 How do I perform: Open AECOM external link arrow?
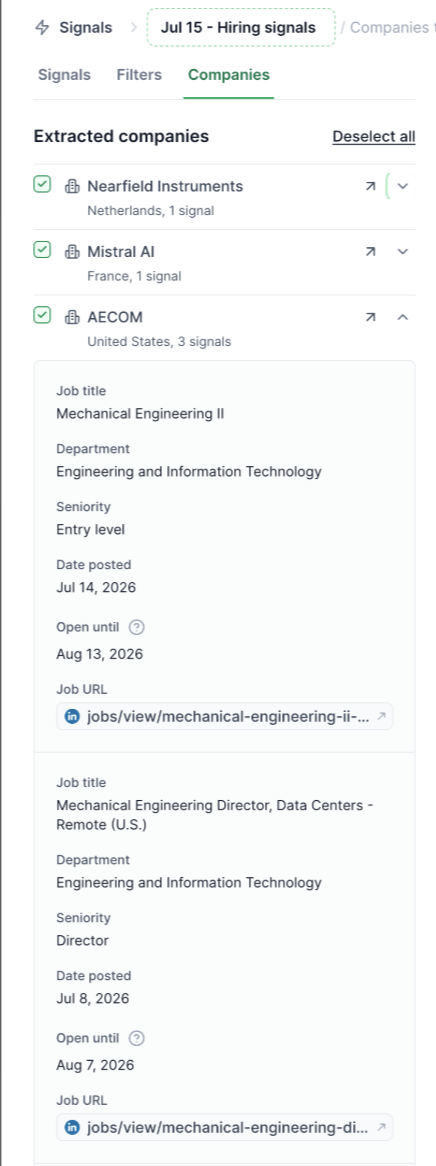(371, 317)
